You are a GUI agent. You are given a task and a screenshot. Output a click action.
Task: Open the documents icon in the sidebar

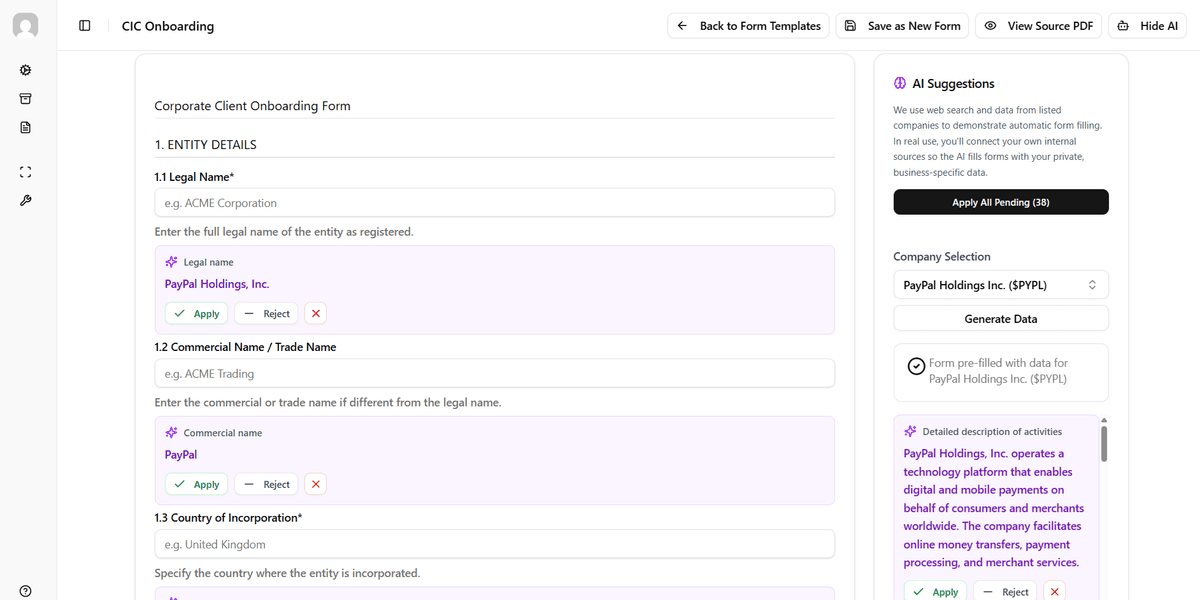pos(25,127)
